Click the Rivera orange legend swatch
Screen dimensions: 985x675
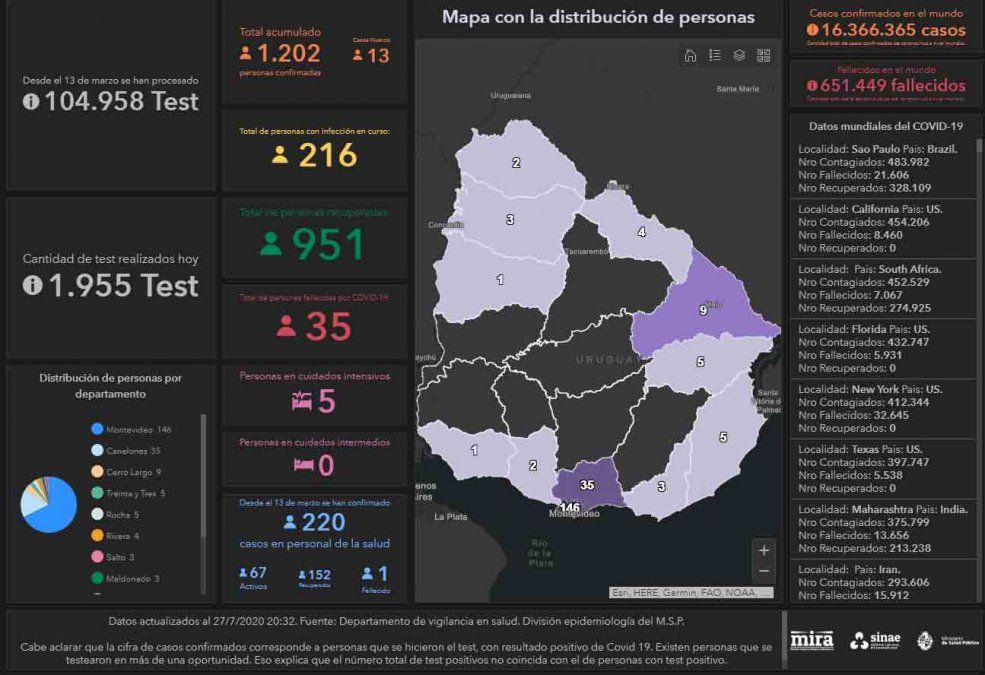(x=97, y=535)
